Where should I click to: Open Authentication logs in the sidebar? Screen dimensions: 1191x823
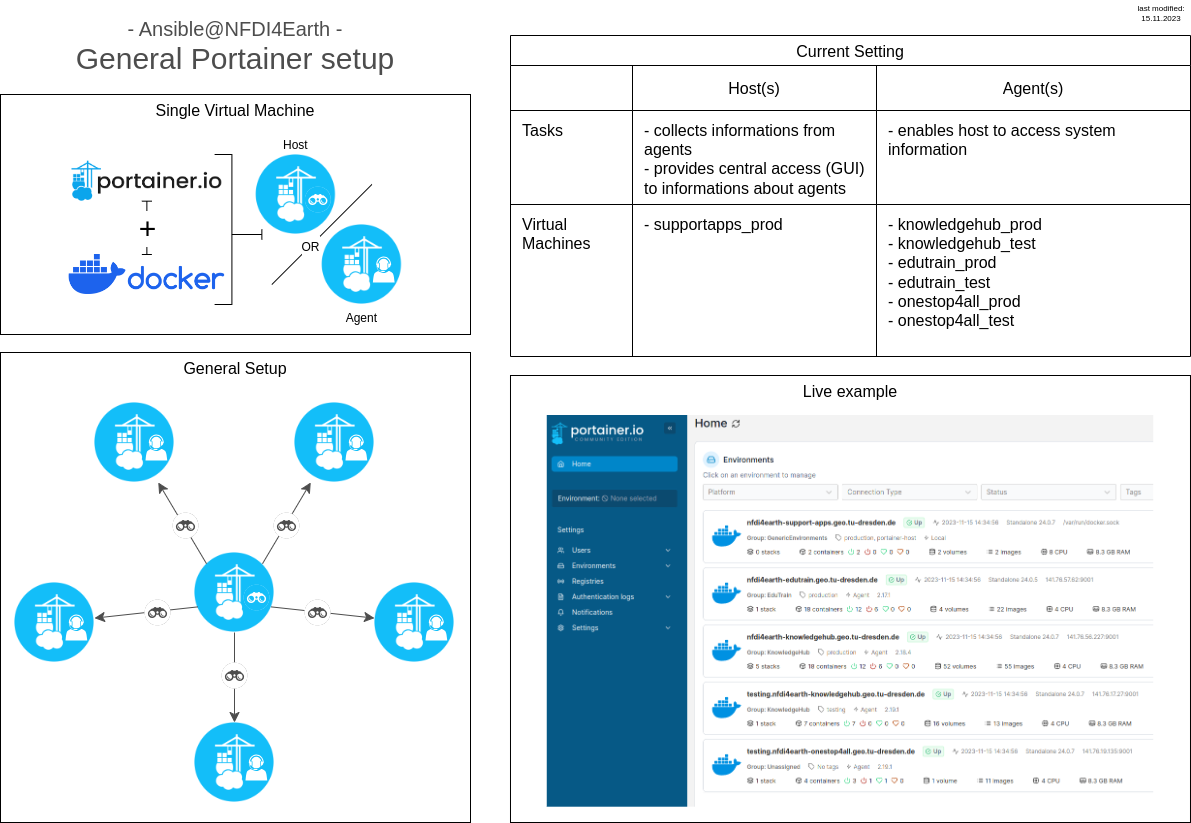click(x=602, y=597)
